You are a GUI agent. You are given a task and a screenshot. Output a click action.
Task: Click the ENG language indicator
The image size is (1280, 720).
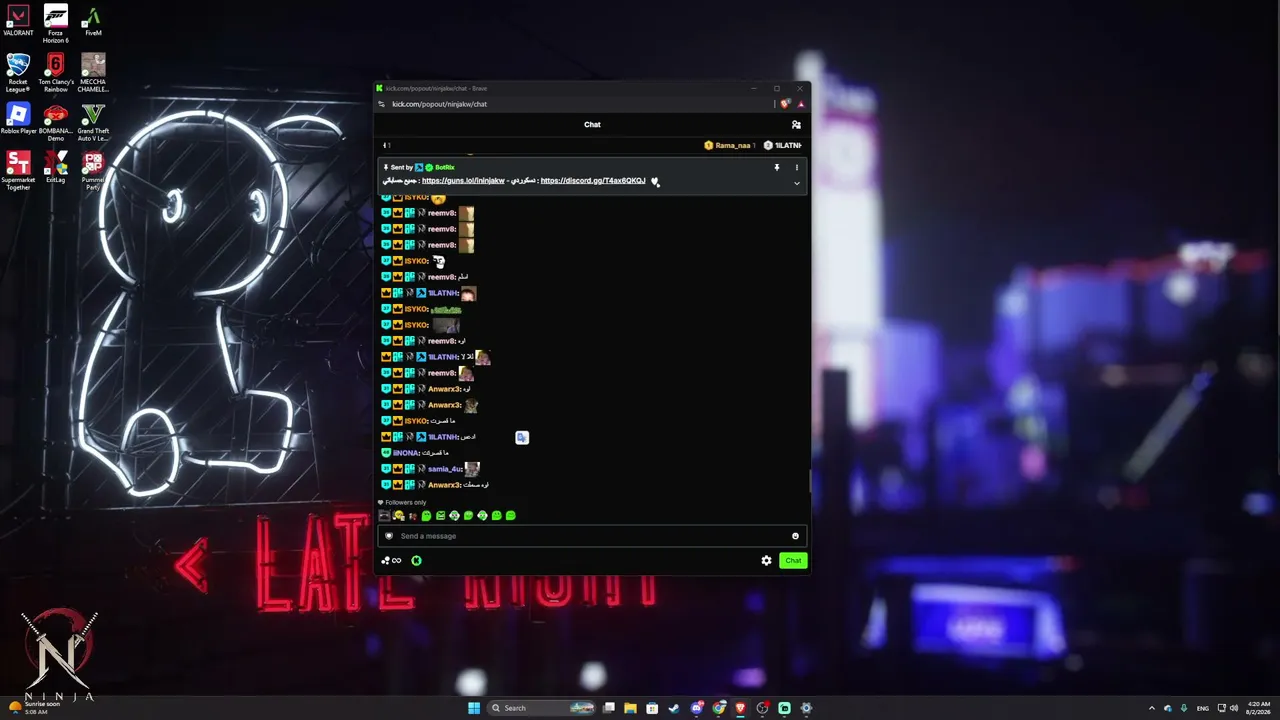point(1203,708)
